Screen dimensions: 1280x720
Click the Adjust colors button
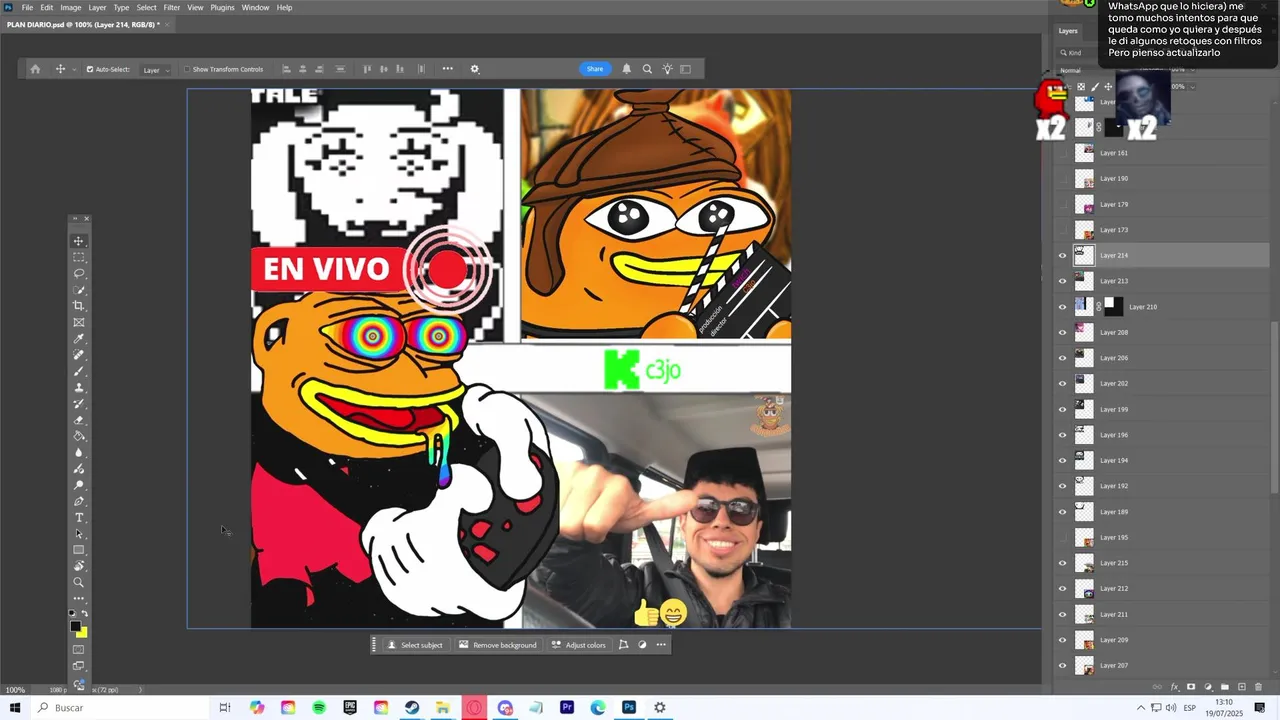pyautogui.click(x=578, y=645)
